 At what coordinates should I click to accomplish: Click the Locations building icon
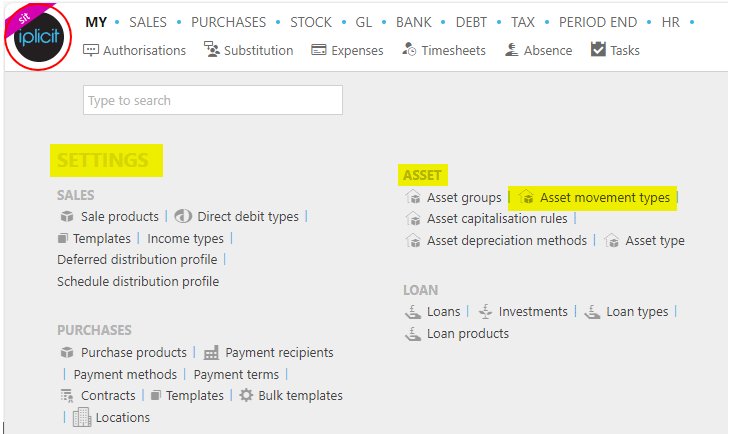[82, 417]
